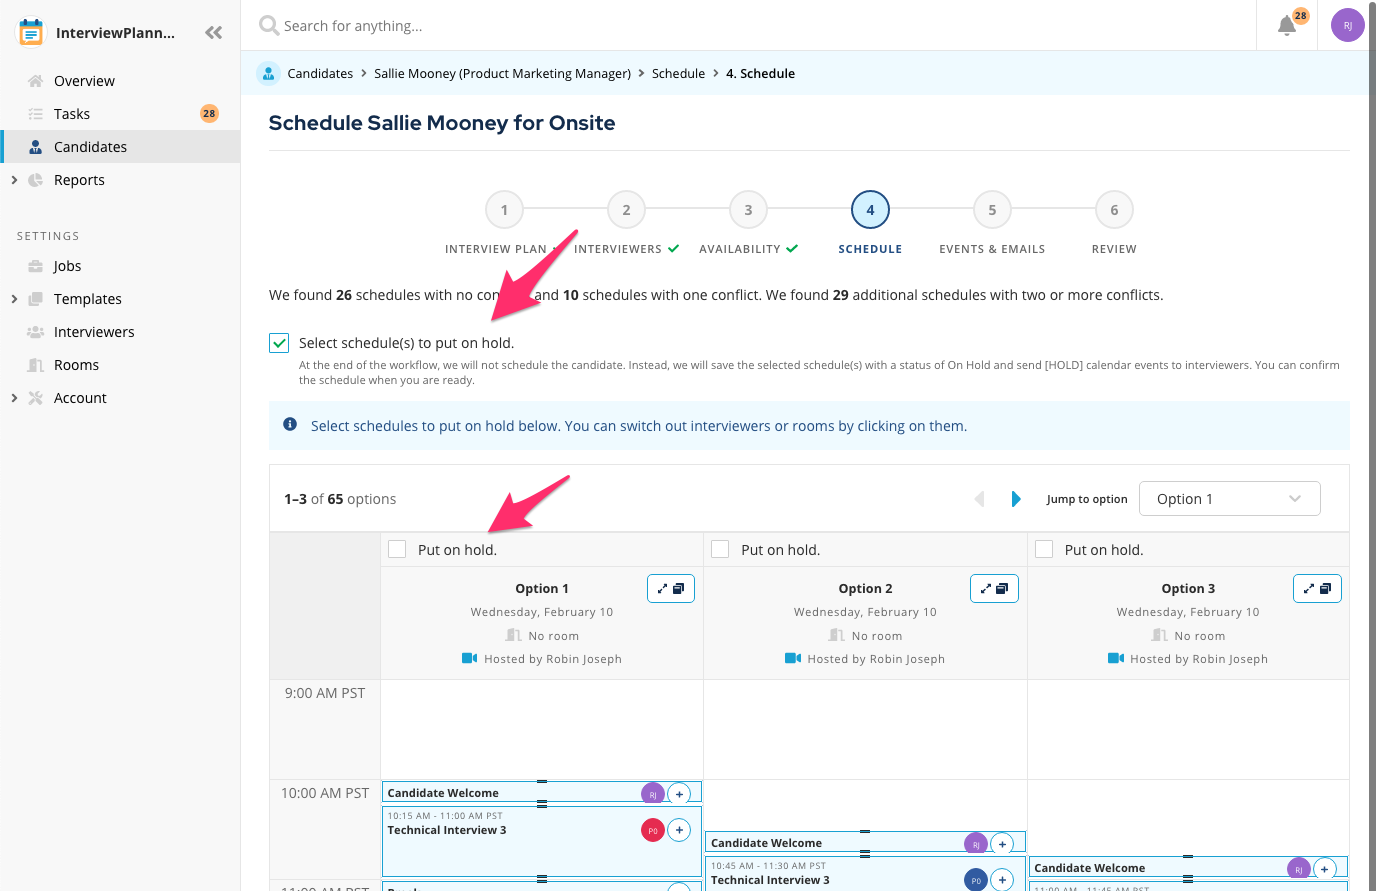Check Put on hold for Option 2
The width and height of the screenshot is (1376, 891).
pyautogui.click(x=720, y=549)
